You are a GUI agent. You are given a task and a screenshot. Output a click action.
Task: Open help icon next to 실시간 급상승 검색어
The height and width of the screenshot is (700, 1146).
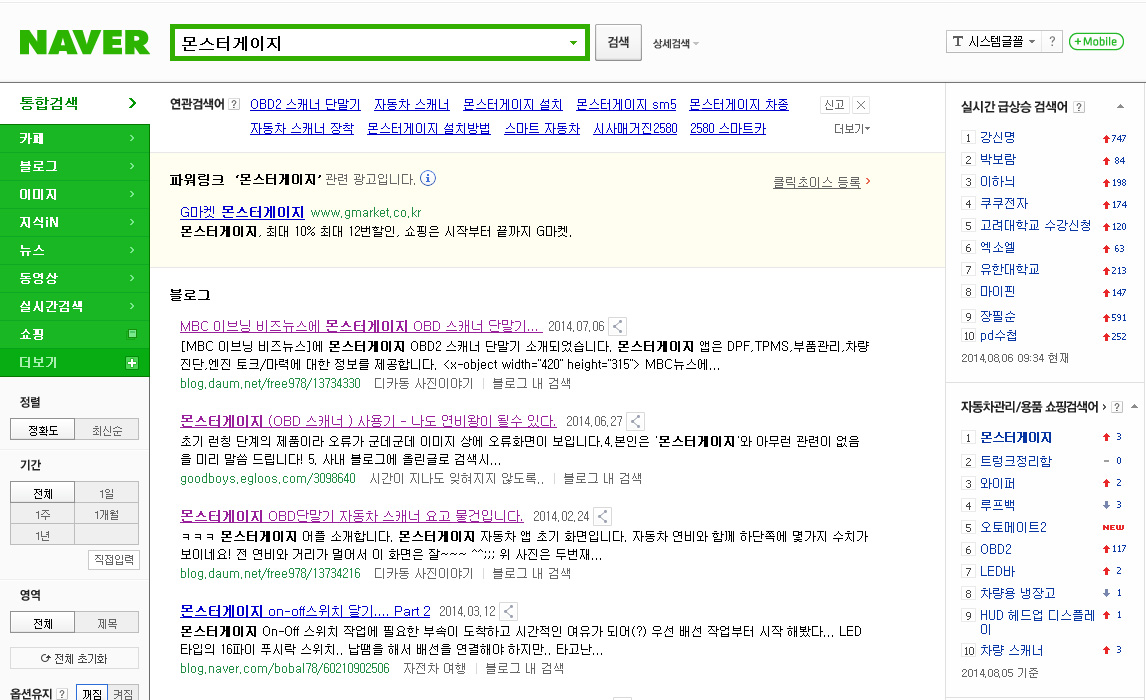[1079, 107]
